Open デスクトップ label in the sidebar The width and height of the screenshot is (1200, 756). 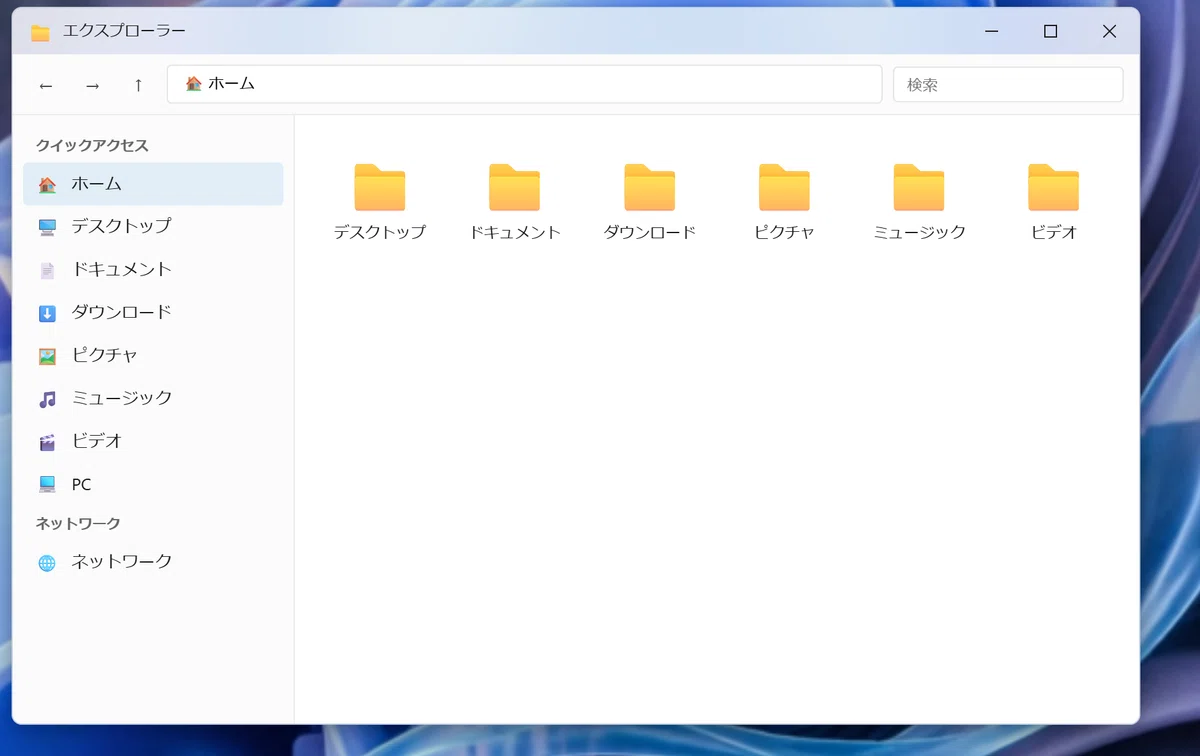(x=121, y=226)
